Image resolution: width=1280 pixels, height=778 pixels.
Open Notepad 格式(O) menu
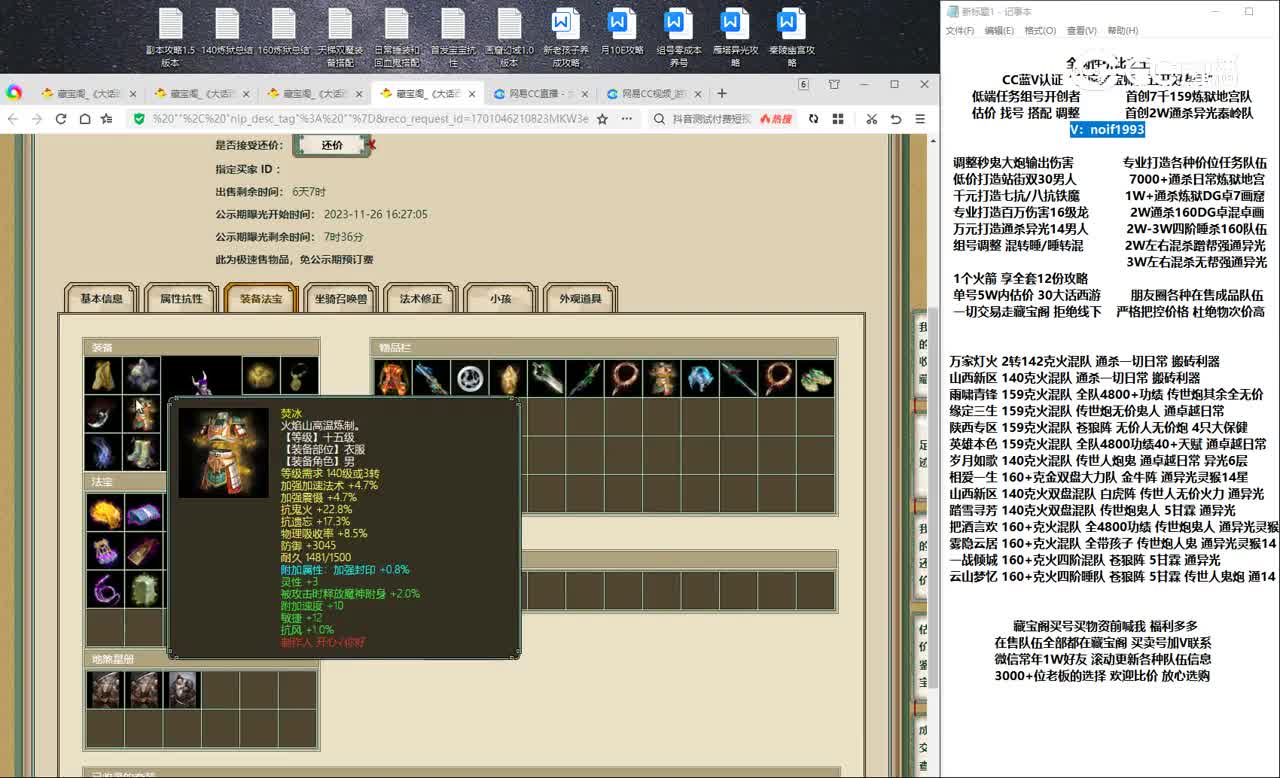point(1040,31)
